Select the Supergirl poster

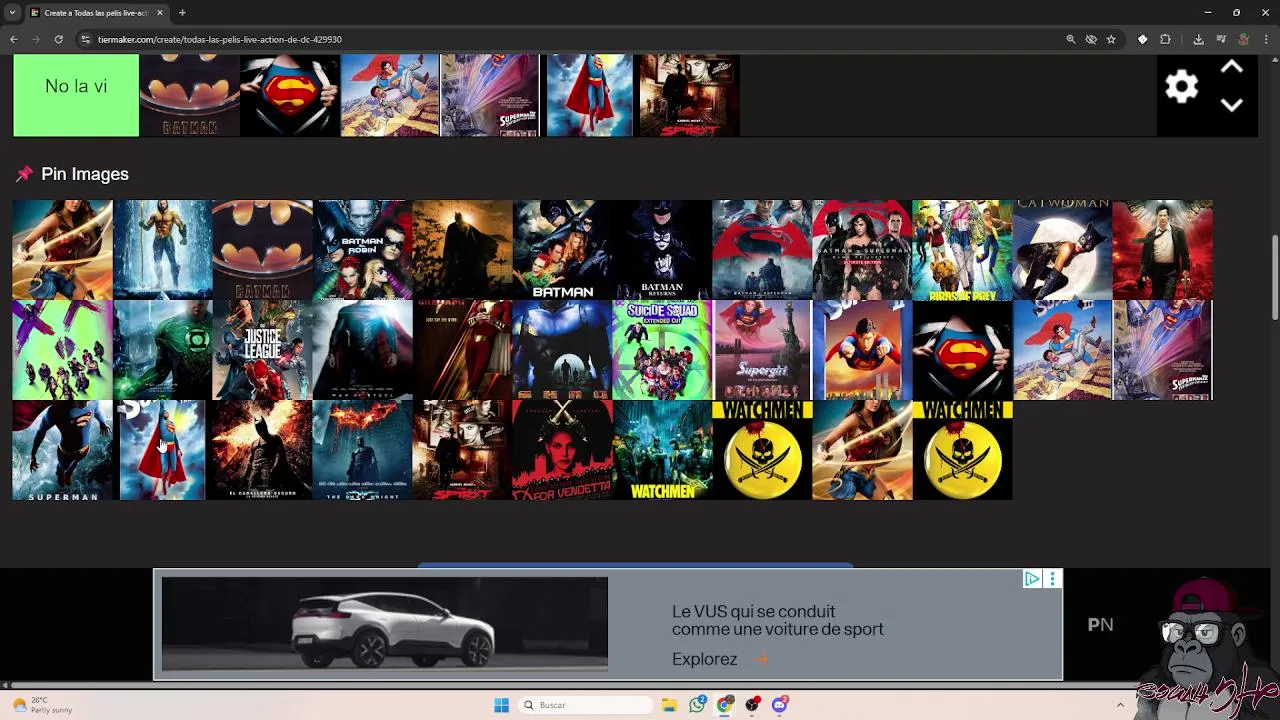coord(762,350)
